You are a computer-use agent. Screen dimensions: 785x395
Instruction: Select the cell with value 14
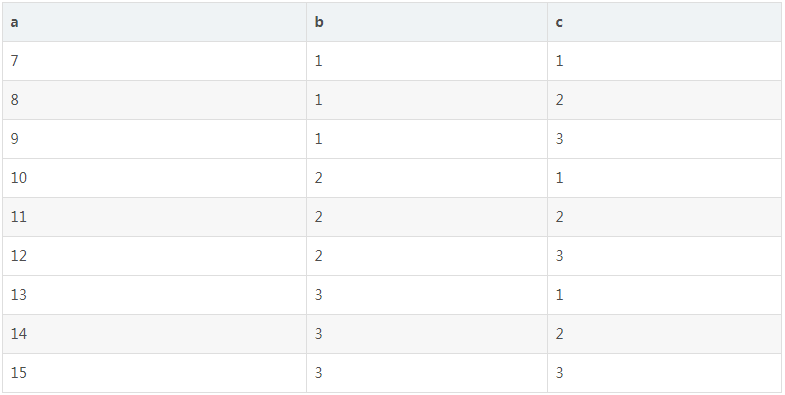click(154, 334)
